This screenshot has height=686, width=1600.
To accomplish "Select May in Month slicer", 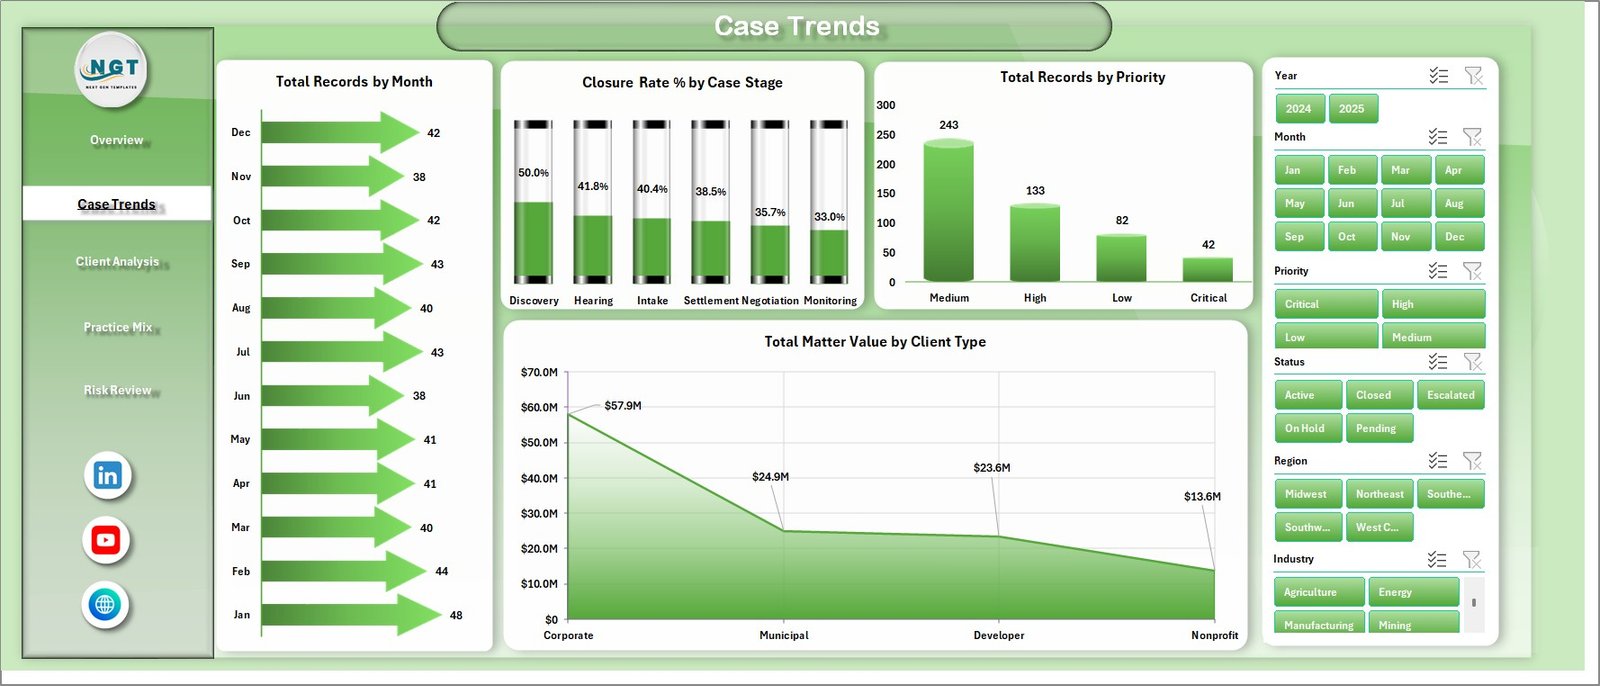I will 1300,203.
